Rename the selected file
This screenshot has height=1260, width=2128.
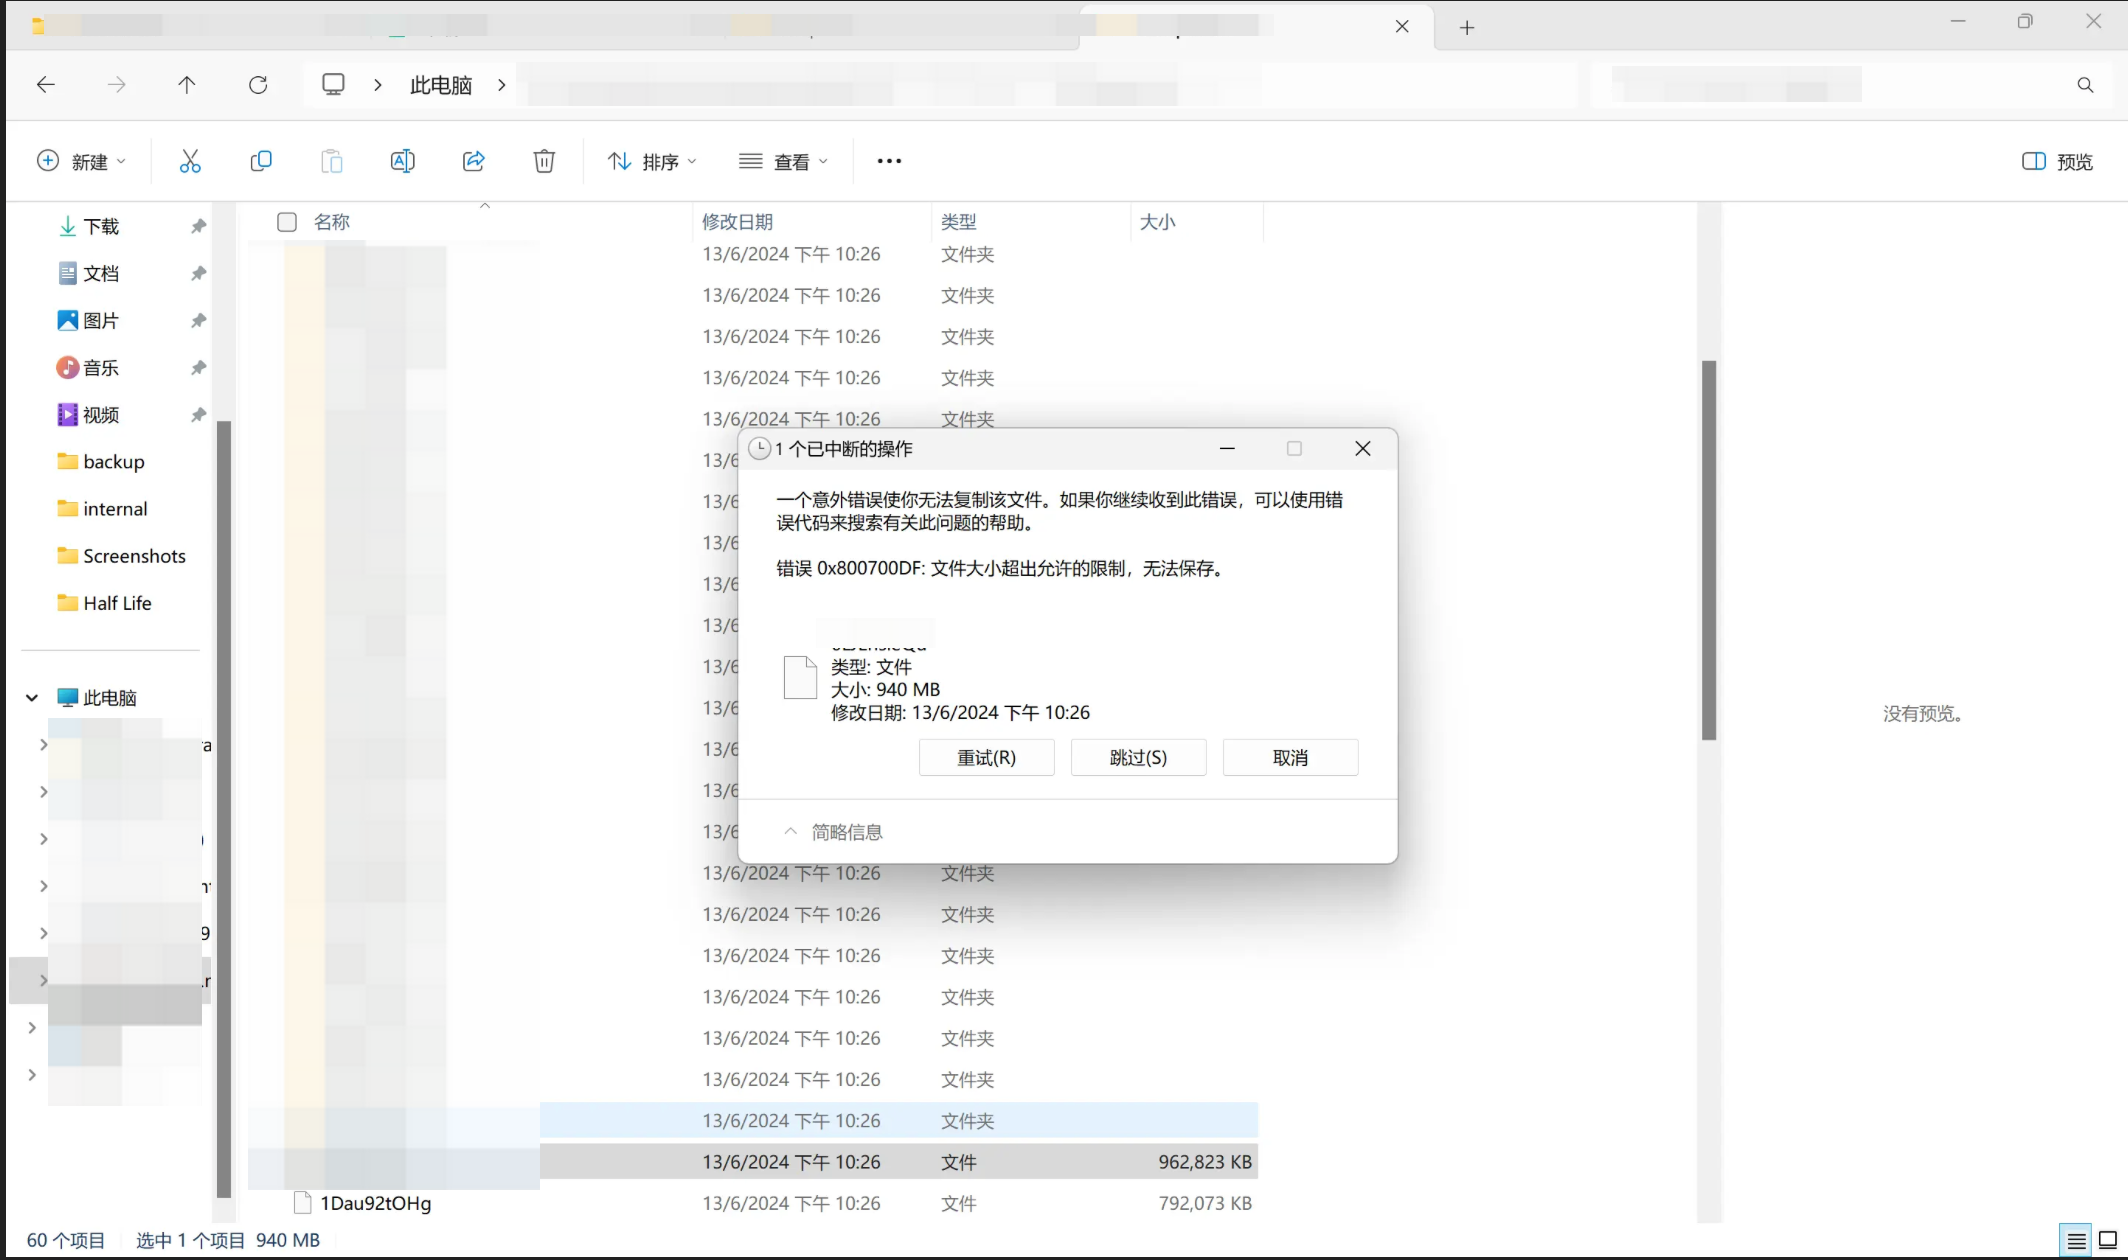402,161
